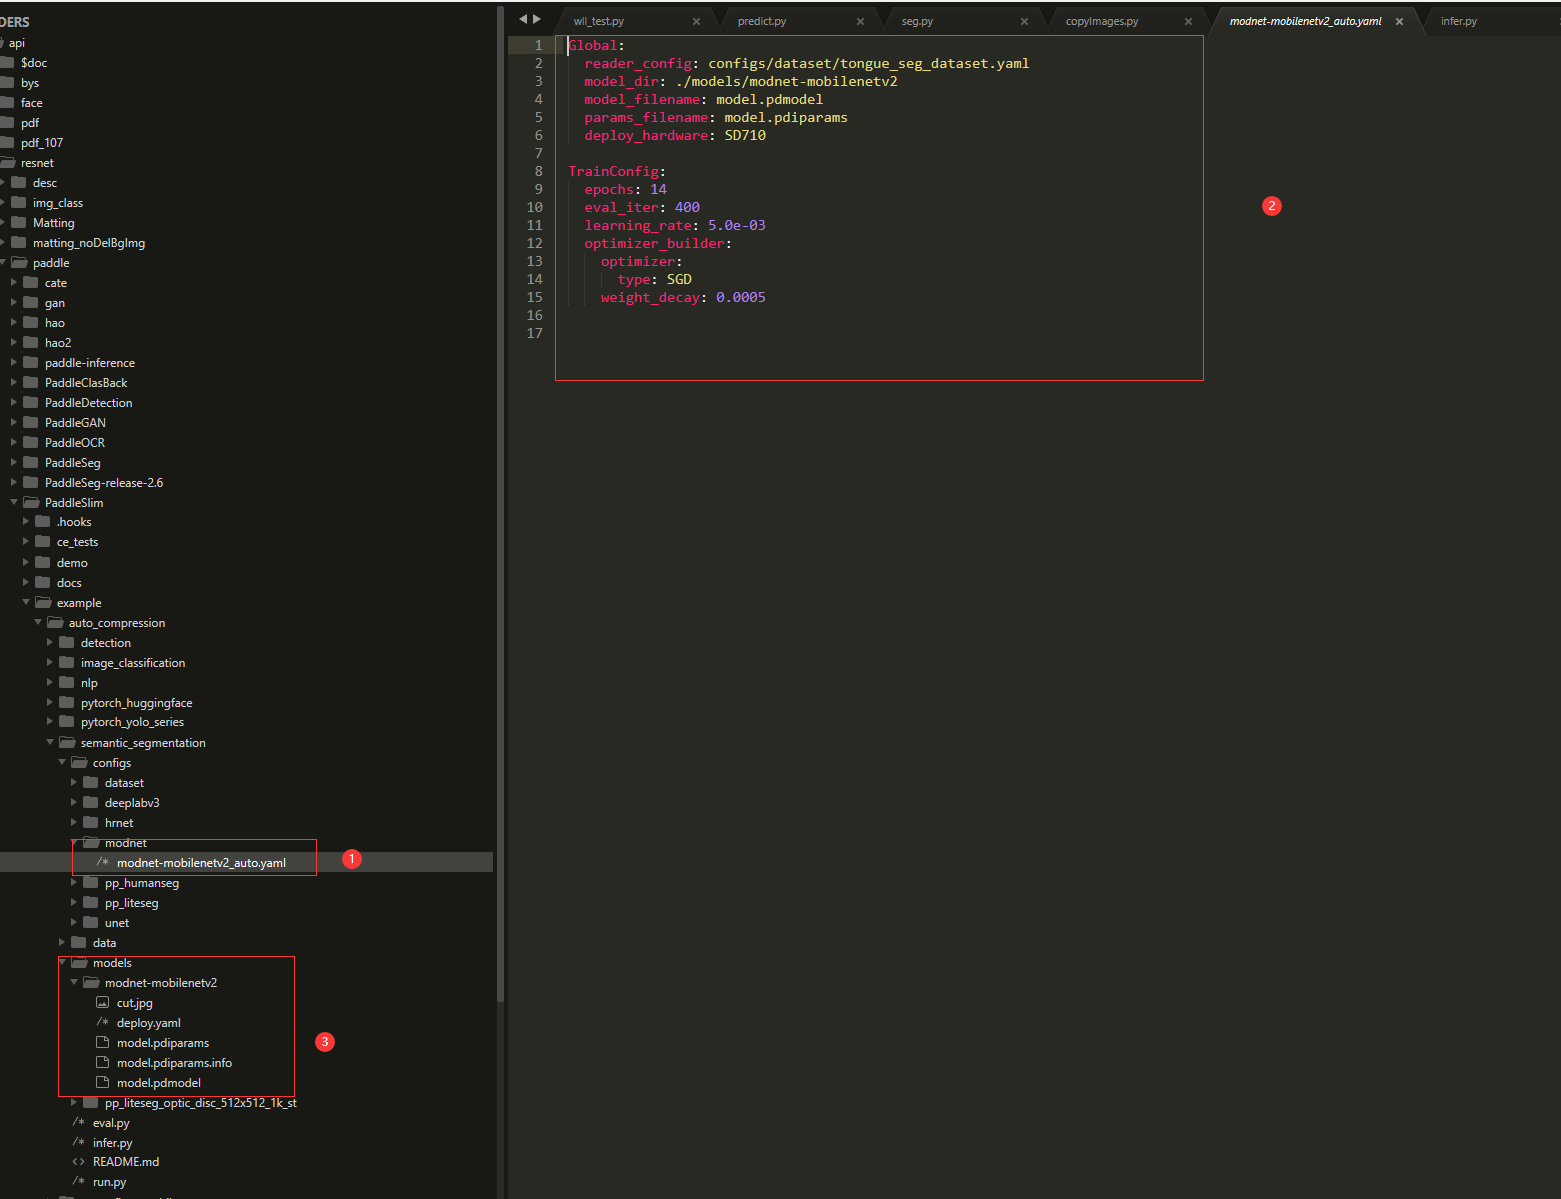The height and width of the screenshot is (1199, 1561).
Task: Open the model.pdiparams.info file
Action: pyautogui.click(x=174, y=1063)
